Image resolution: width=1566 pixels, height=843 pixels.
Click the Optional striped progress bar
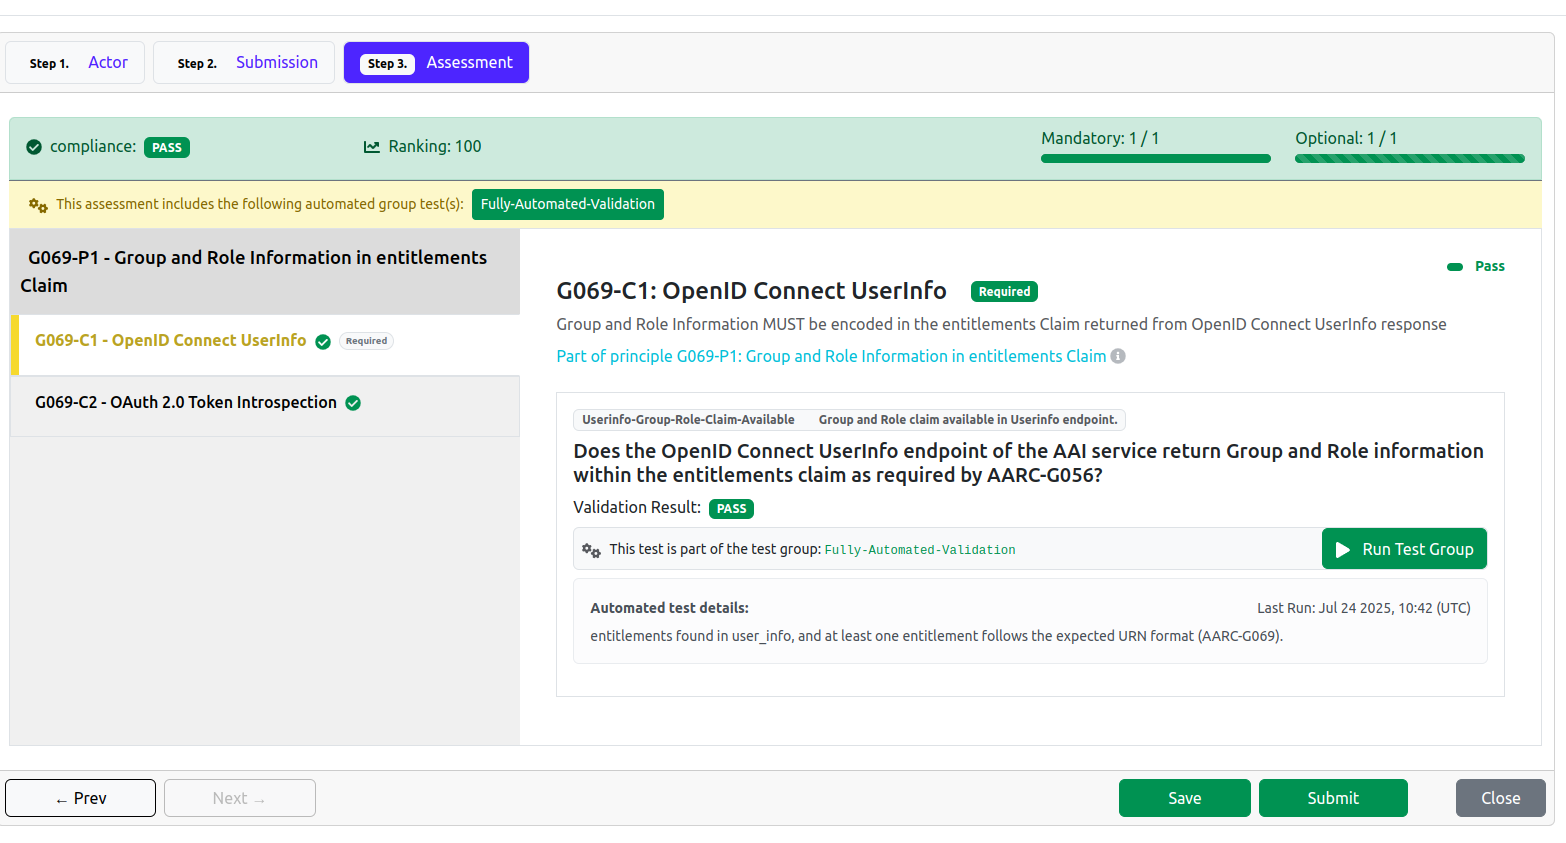(1410, 158)
